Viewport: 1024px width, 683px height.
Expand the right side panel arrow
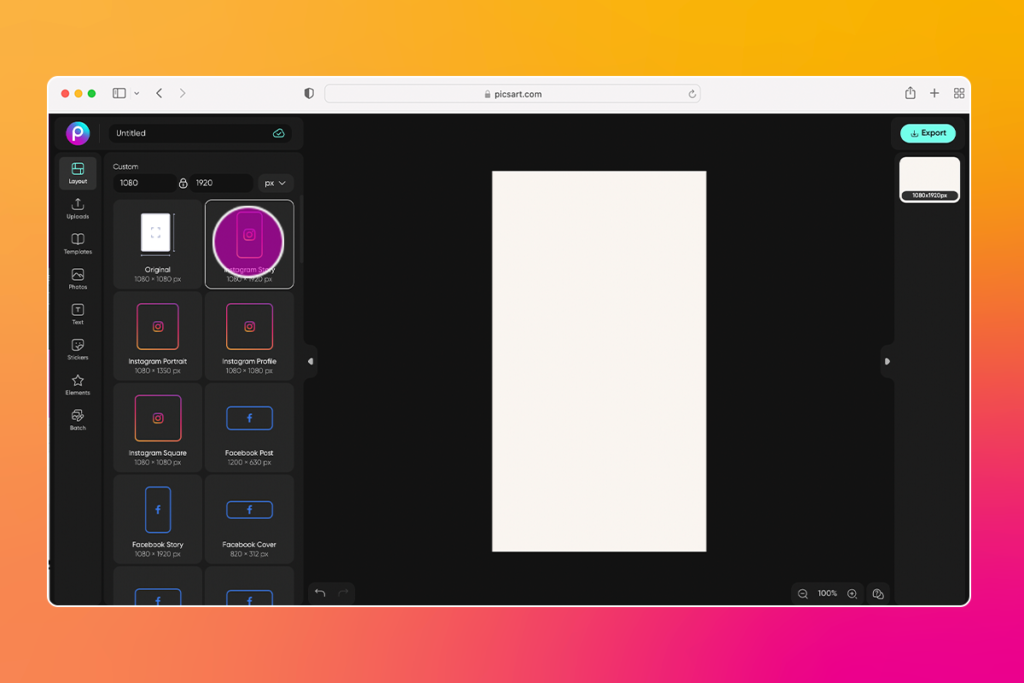click(886, 361)
